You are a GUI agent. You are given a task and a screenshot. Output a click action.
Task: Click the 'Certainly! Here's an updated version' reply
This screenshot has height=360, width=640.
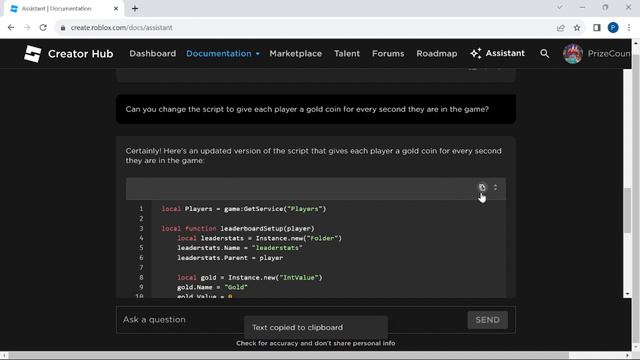pyautogui.click(x=313, y=156)
